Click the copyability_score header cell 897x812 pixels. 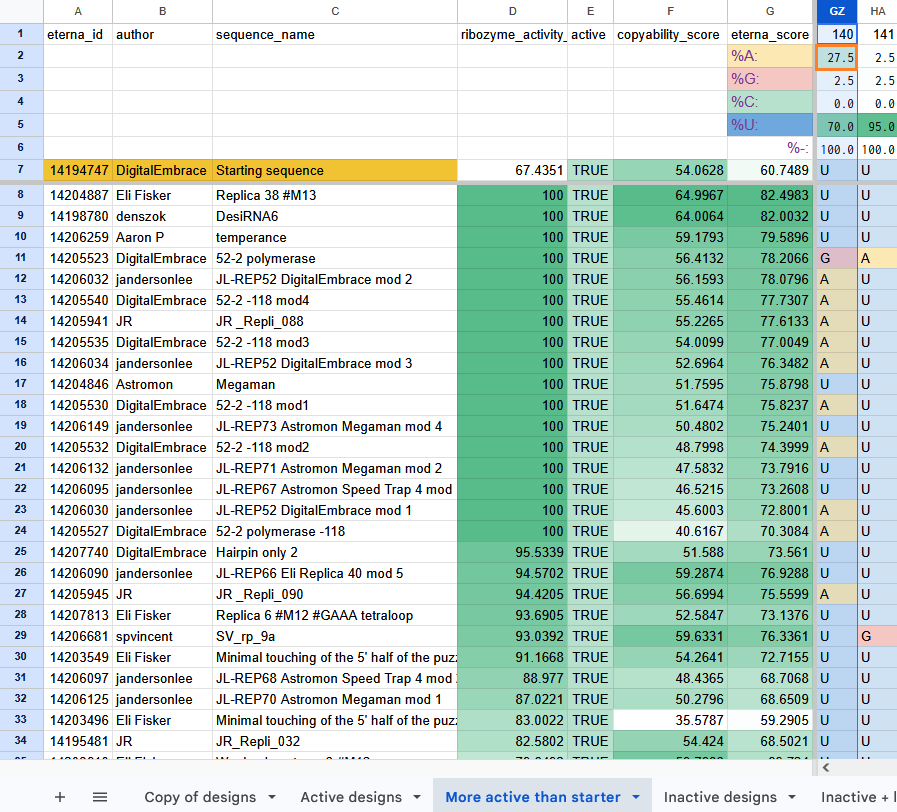click(670, 34)
